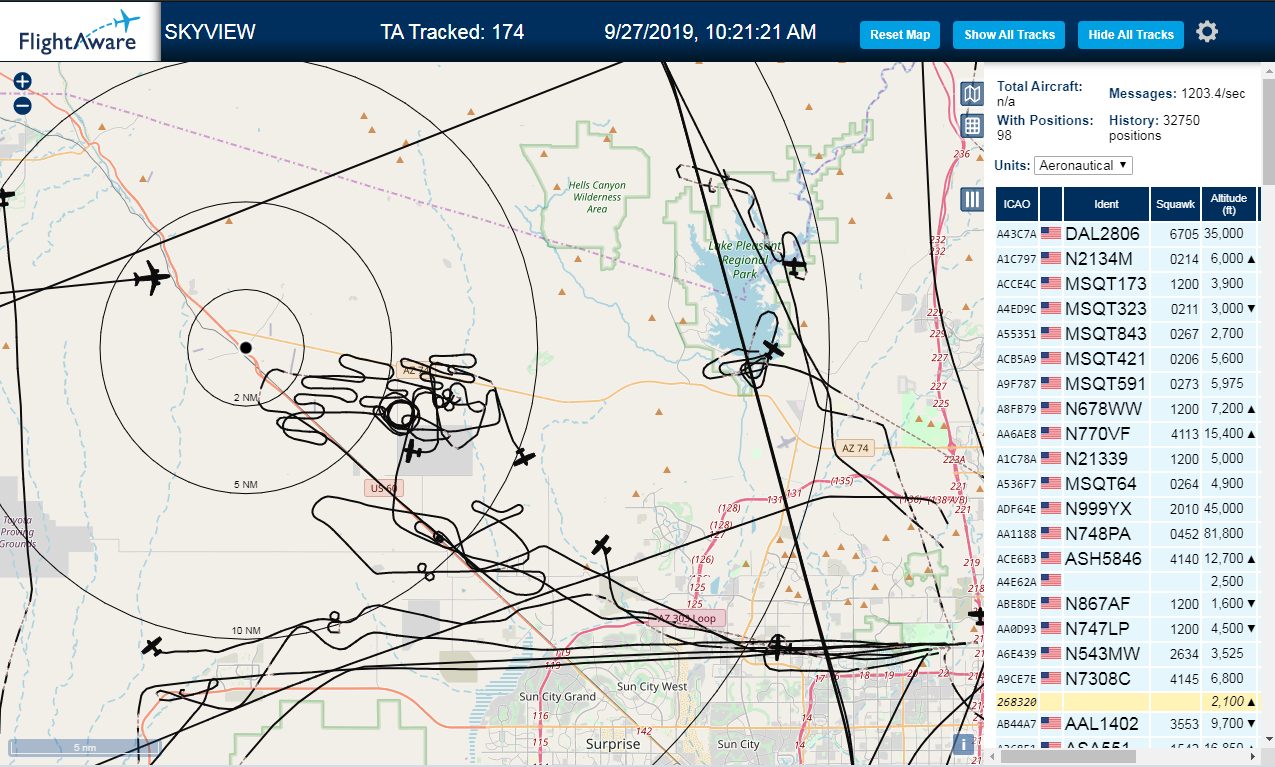Click the Show All Tracks button
This screenshot has height=767, width=1275.
point(1009,34)
